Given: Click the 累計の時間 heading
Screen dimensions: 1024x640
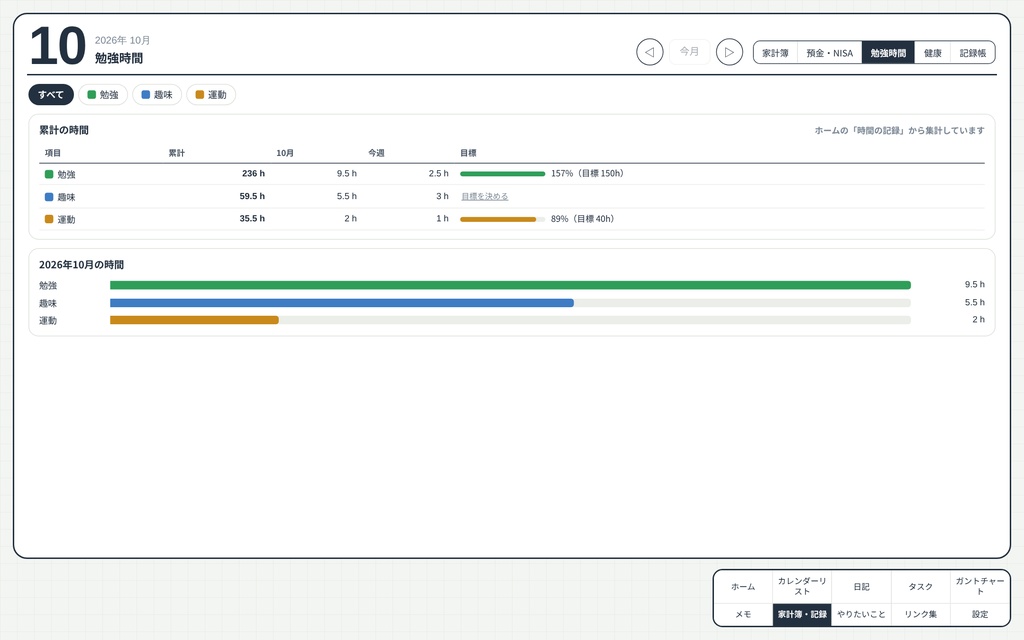Looking at the screenshot, I should tap(64, 130).
